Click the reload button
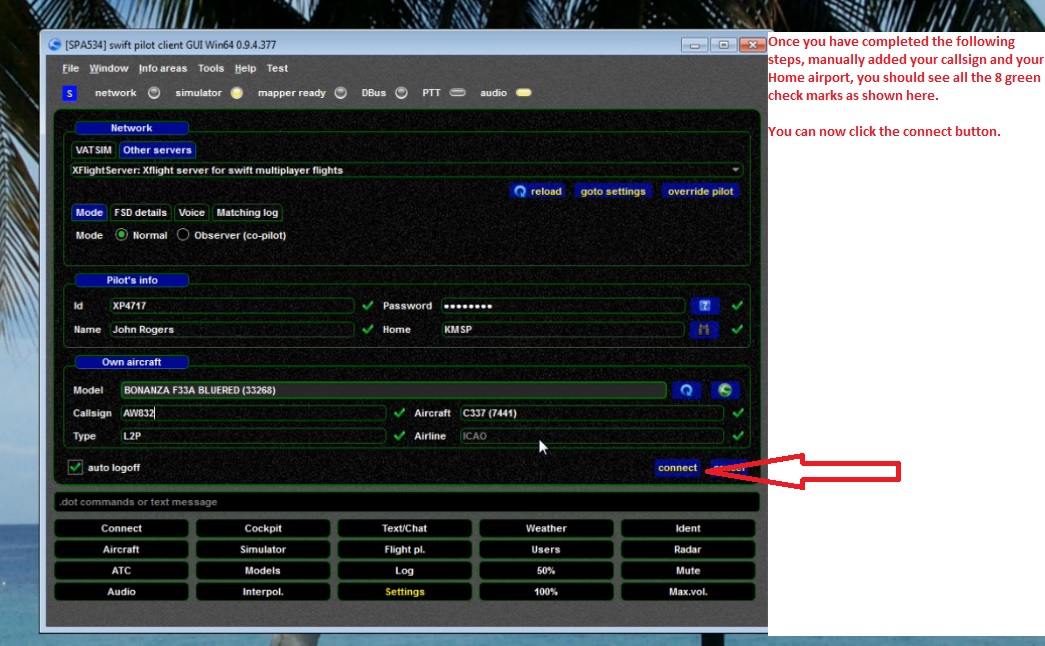This screenshot has height=646, width=1045. click(x=537, y=192)
